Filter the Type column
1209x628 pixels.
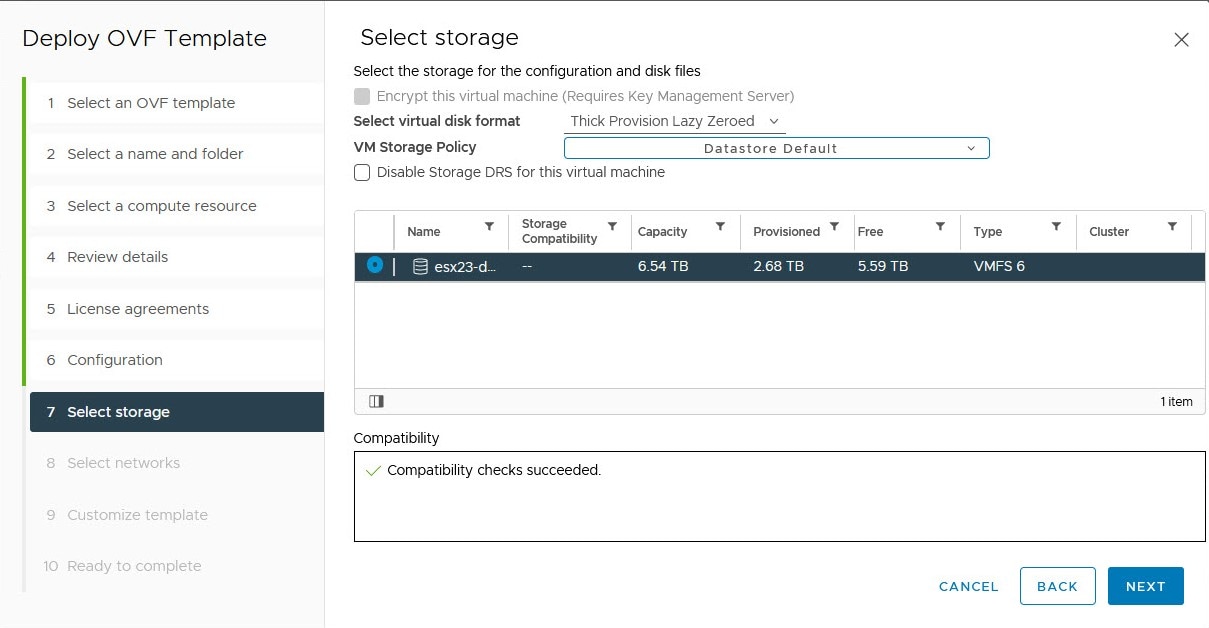pyautogui.click(x=1056, y=227)
